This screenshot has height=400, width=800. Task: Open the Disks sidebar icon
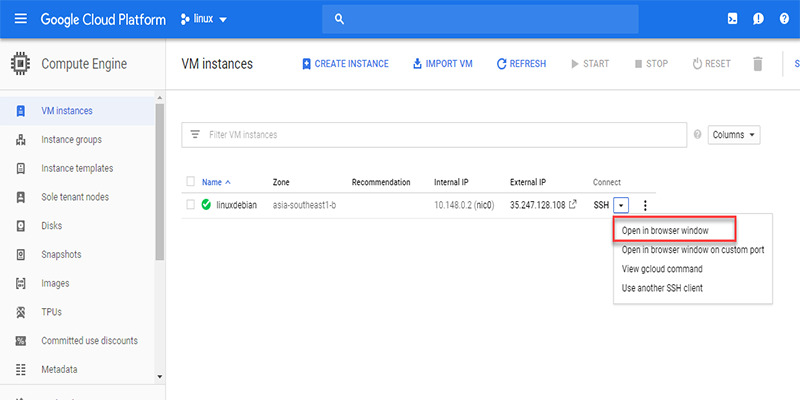pos(21,226)
